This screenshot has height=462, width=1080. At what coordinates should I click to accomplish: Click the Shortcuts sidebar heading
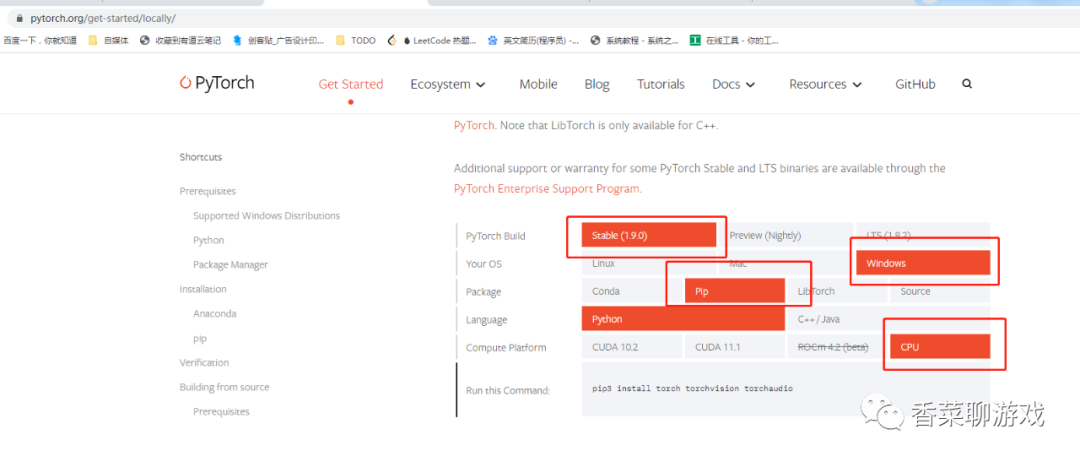(201, 157)
